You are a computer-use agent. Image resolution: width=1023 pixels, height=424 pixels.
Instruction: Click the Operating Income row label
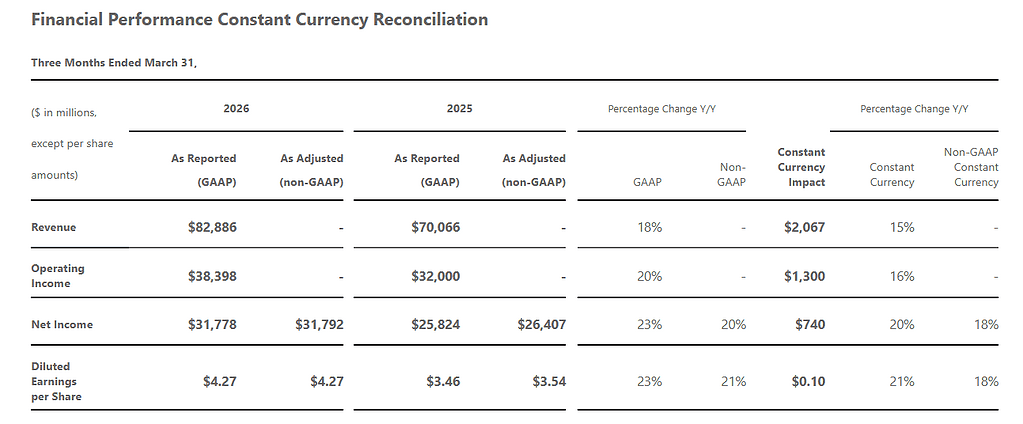coord(58,276)
